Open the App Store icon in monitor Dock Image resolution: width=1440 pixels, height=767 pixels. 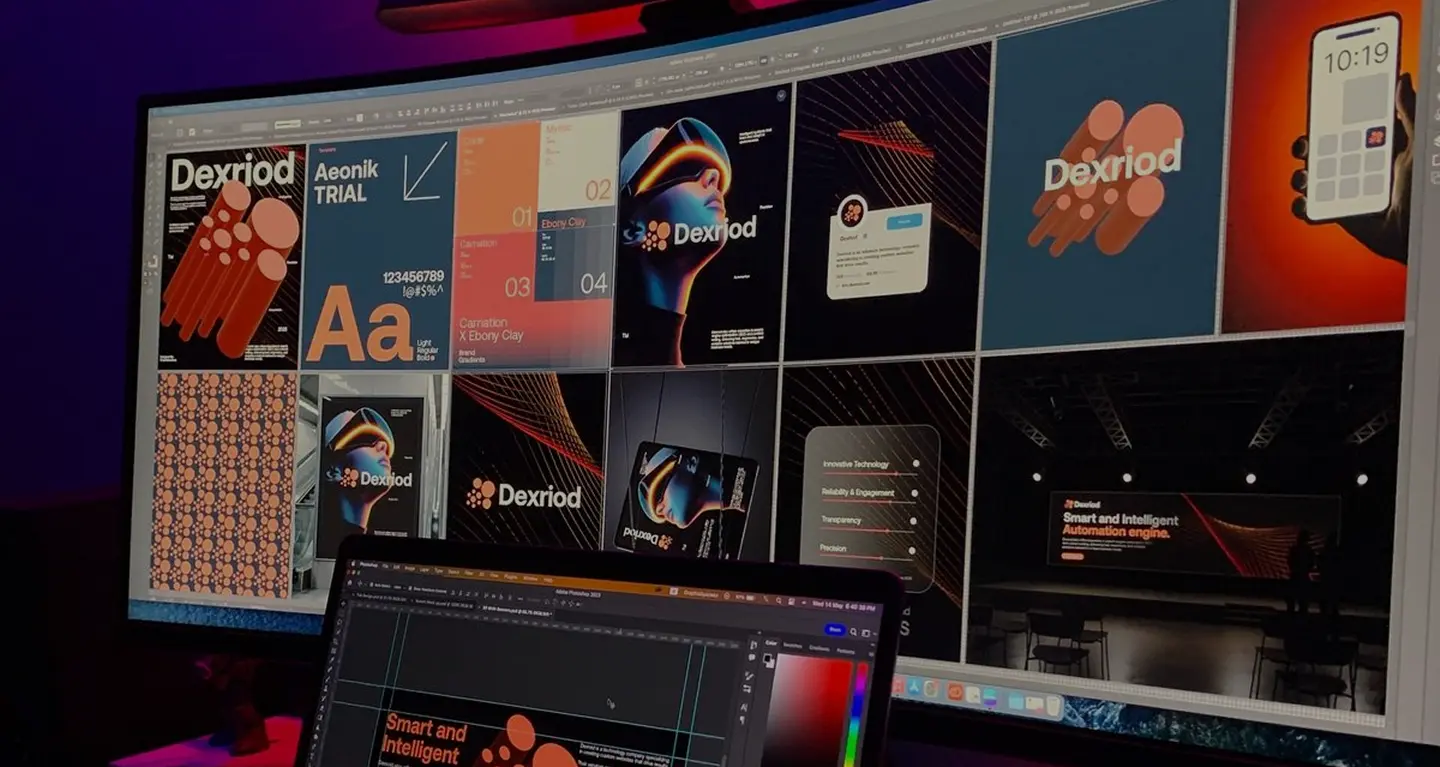tap(914, 686)
